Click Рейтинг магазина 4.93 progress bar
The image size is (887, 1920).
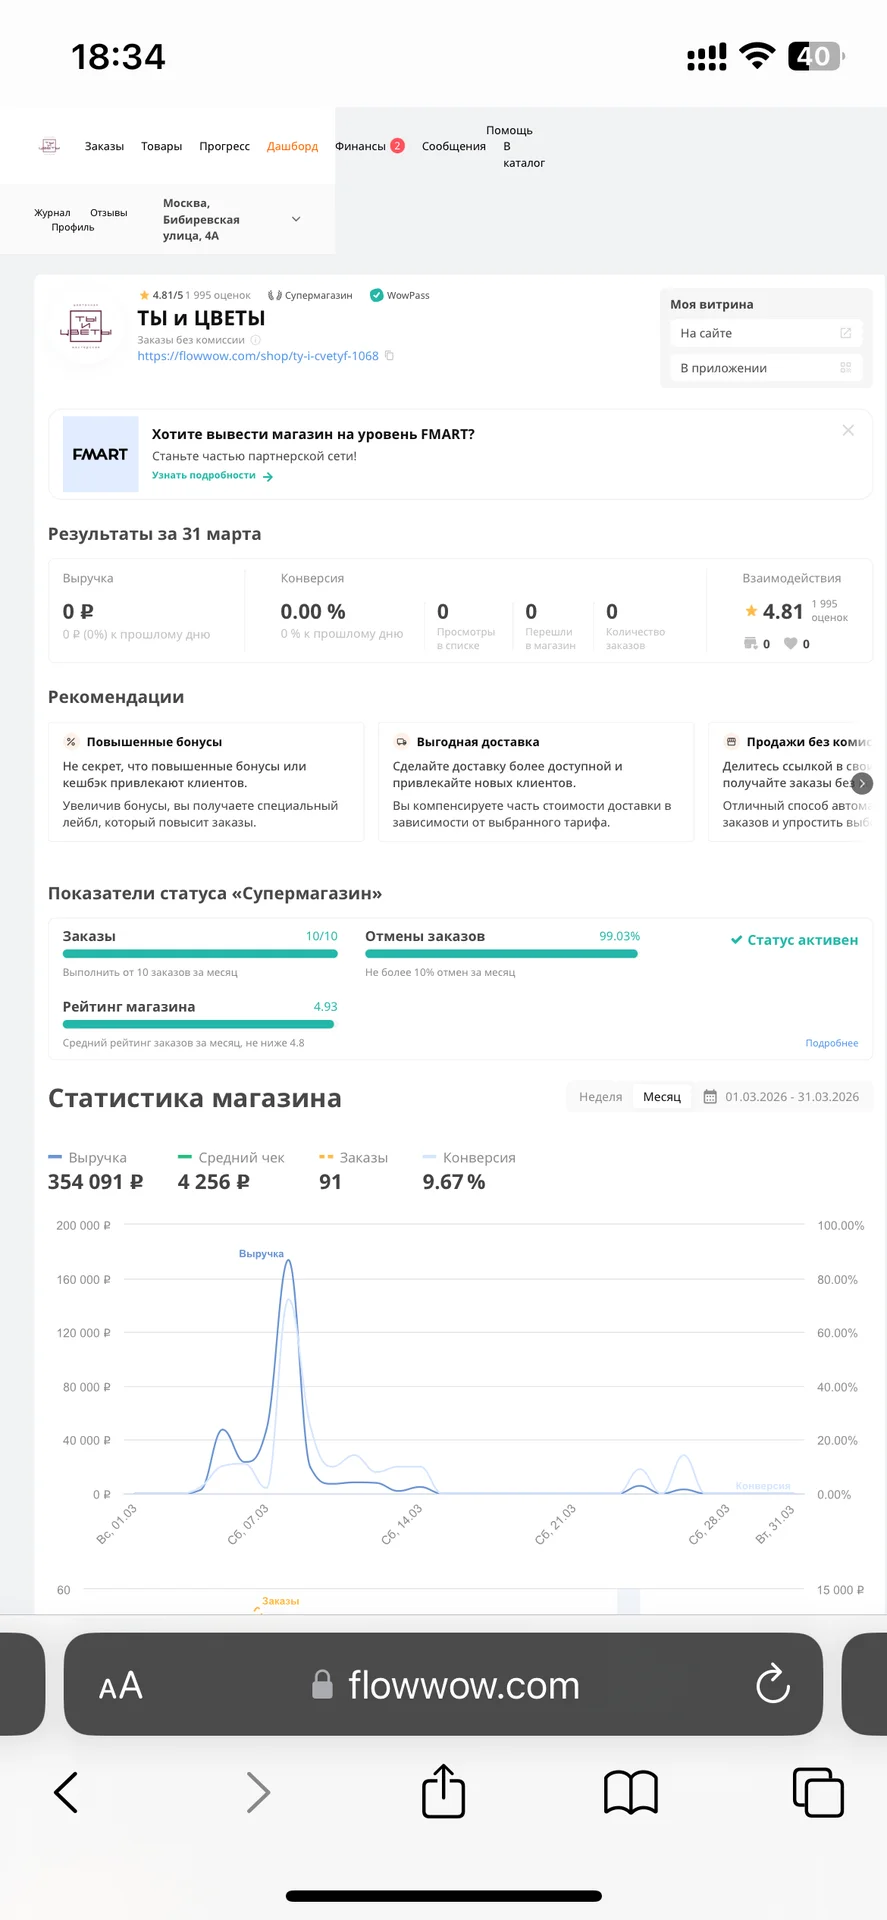(199, 1024)
